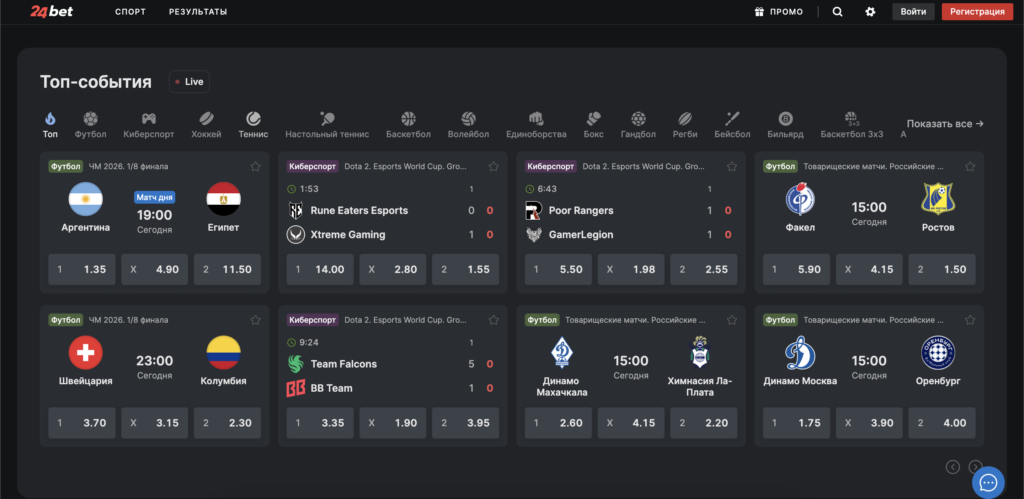Click the Ростов club crest
Image resolution: width=1024 pixels, height=499 pixels.
coord(938,199)
